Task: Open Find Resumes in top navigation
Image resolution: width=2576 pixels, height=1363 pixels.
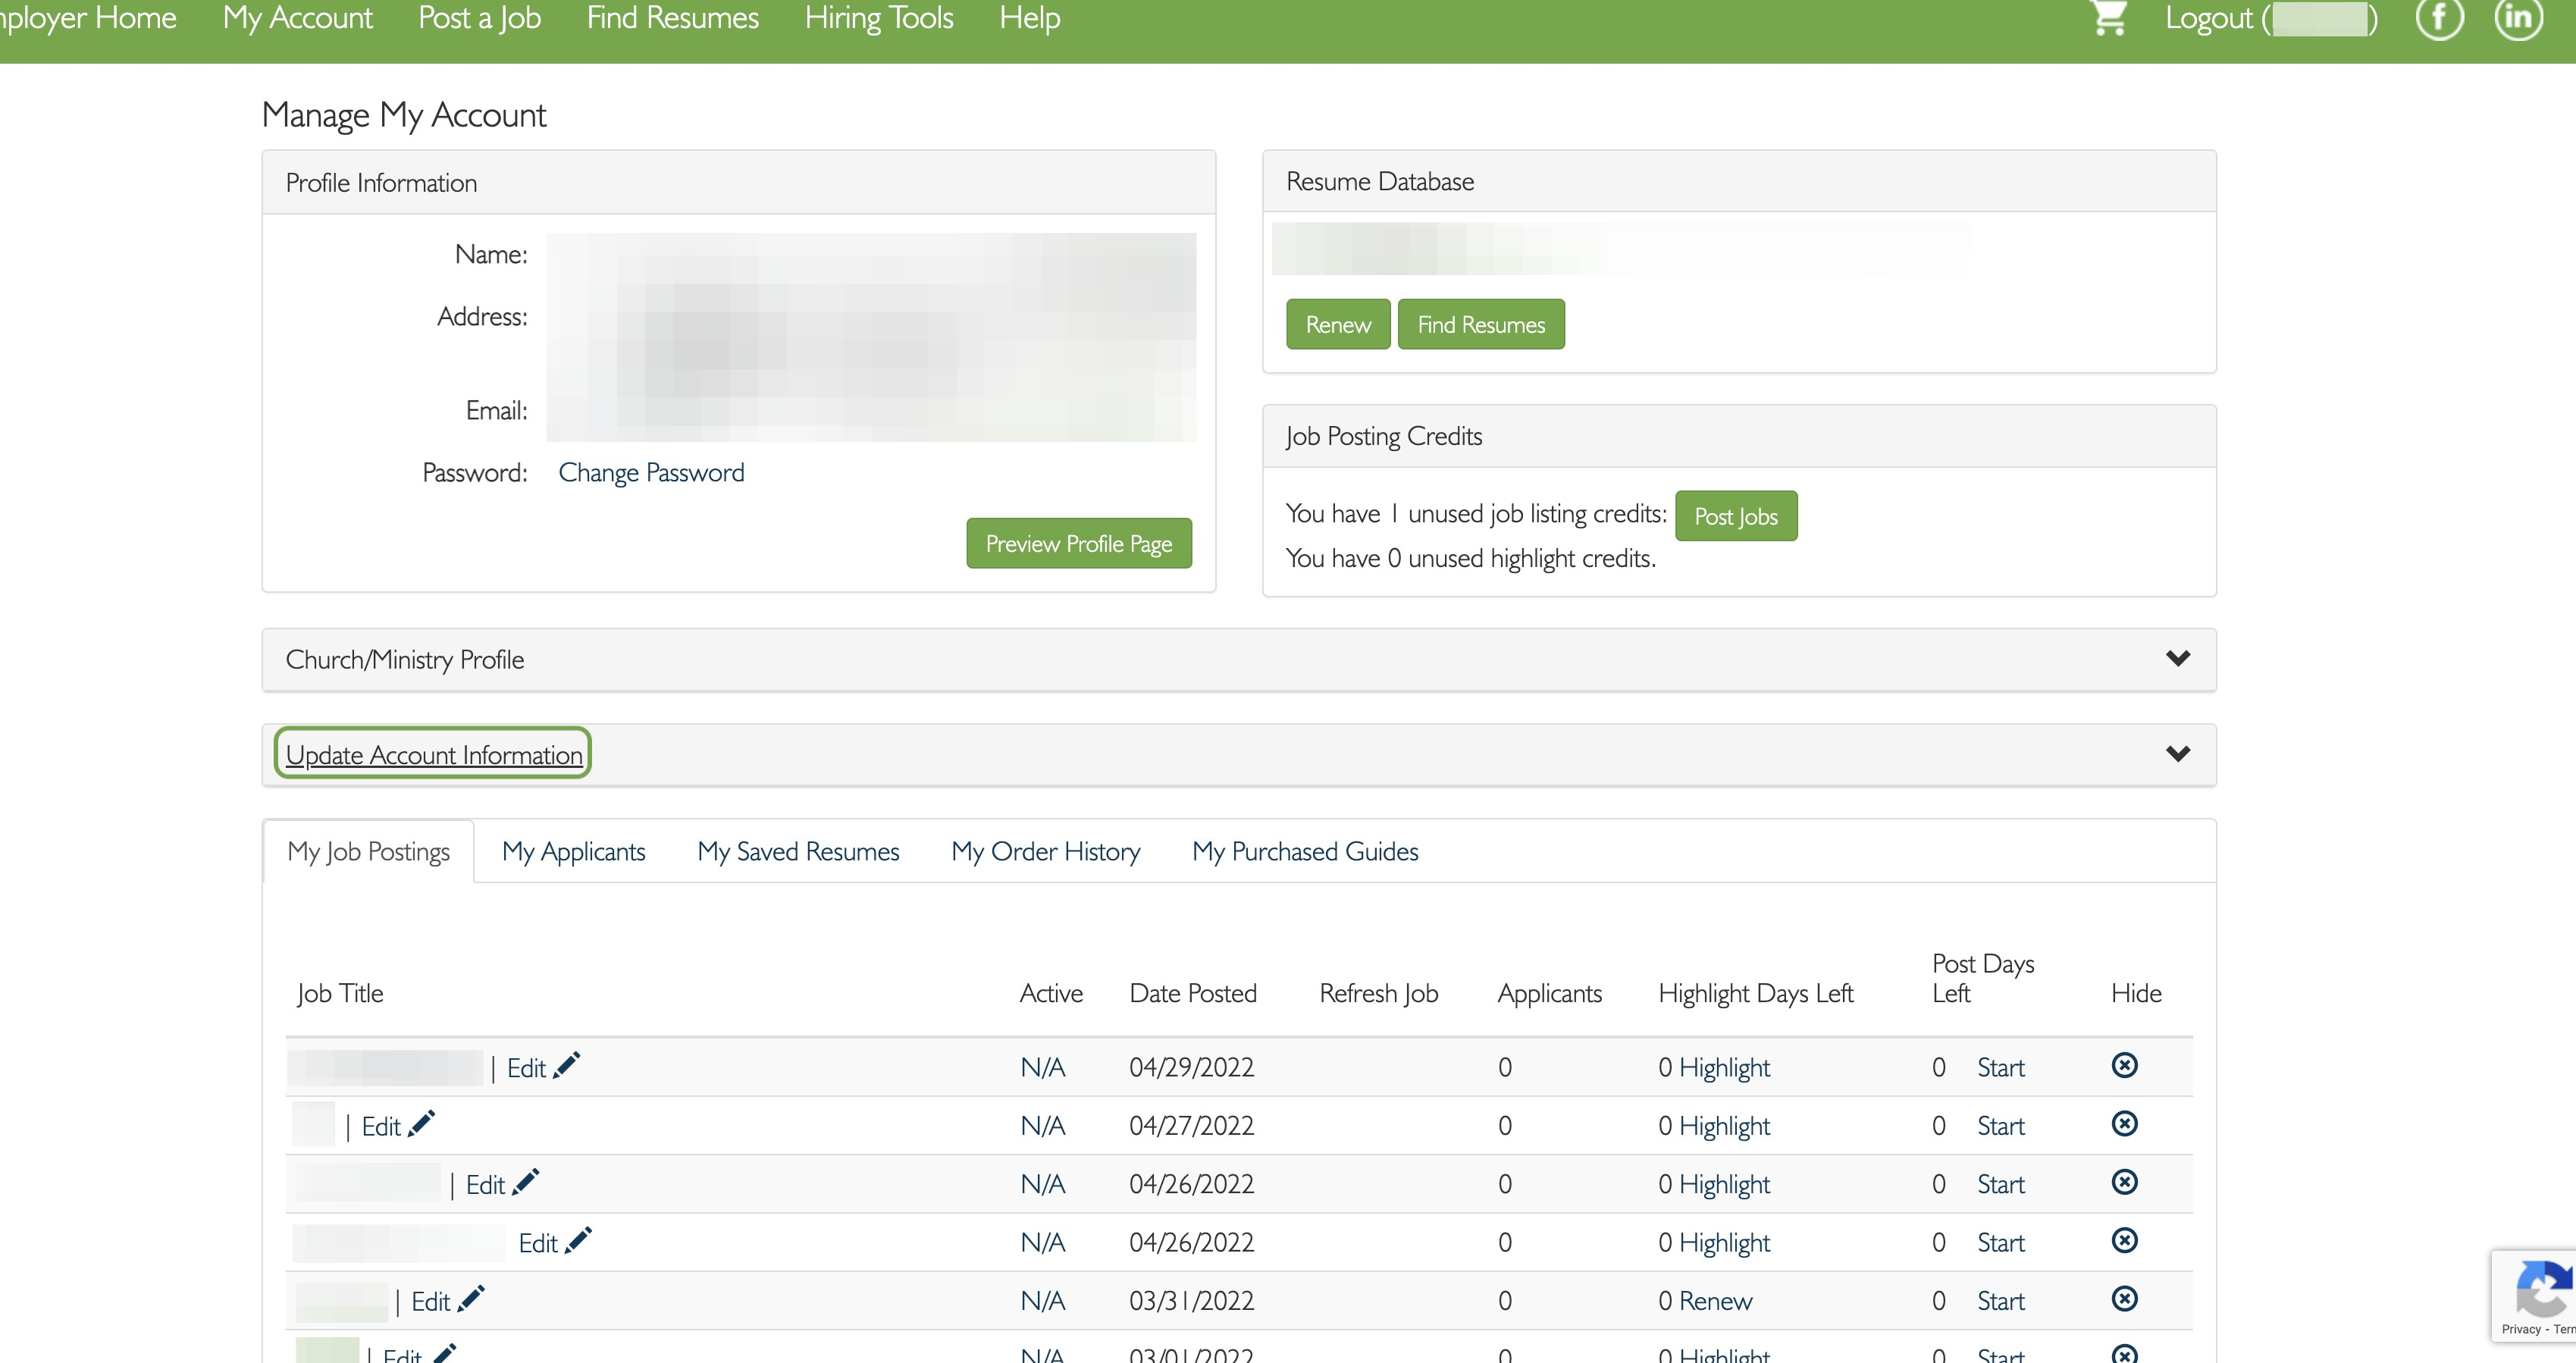Action: (x=672, y=18)
